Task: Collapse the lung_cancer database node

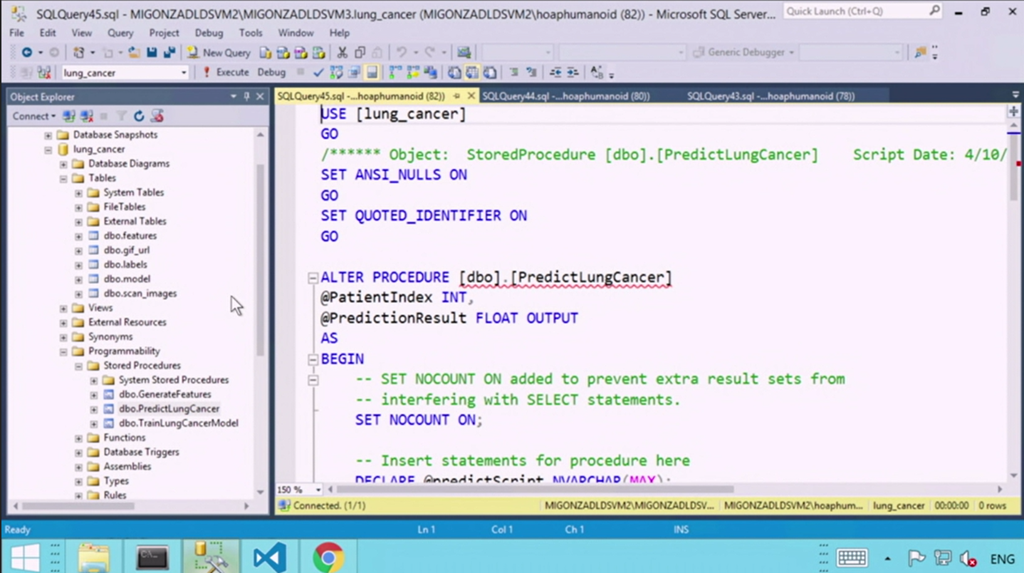Action: point(48,150)
